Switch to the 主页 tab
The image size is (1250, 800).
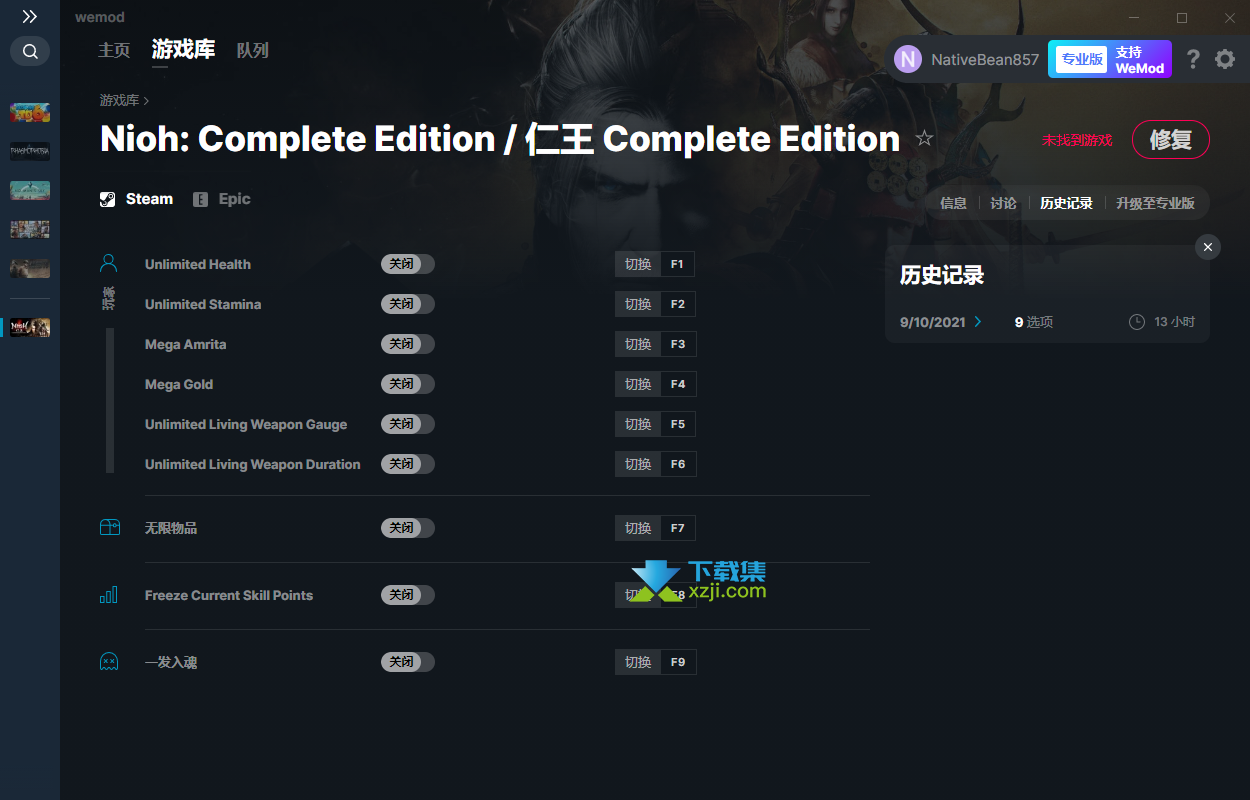tap(114, 50)
